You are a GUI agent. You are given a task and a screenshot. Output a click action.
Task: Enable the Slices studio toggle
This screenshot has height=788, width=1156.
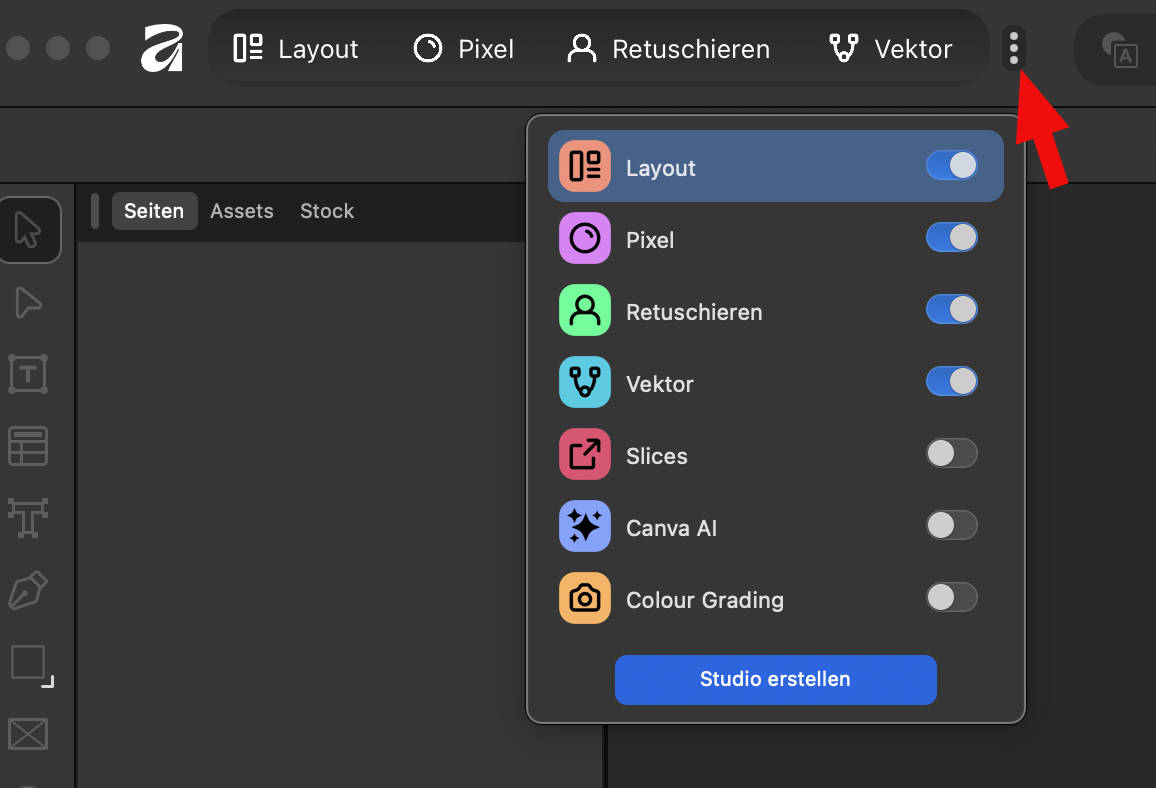tap(951, 454)
